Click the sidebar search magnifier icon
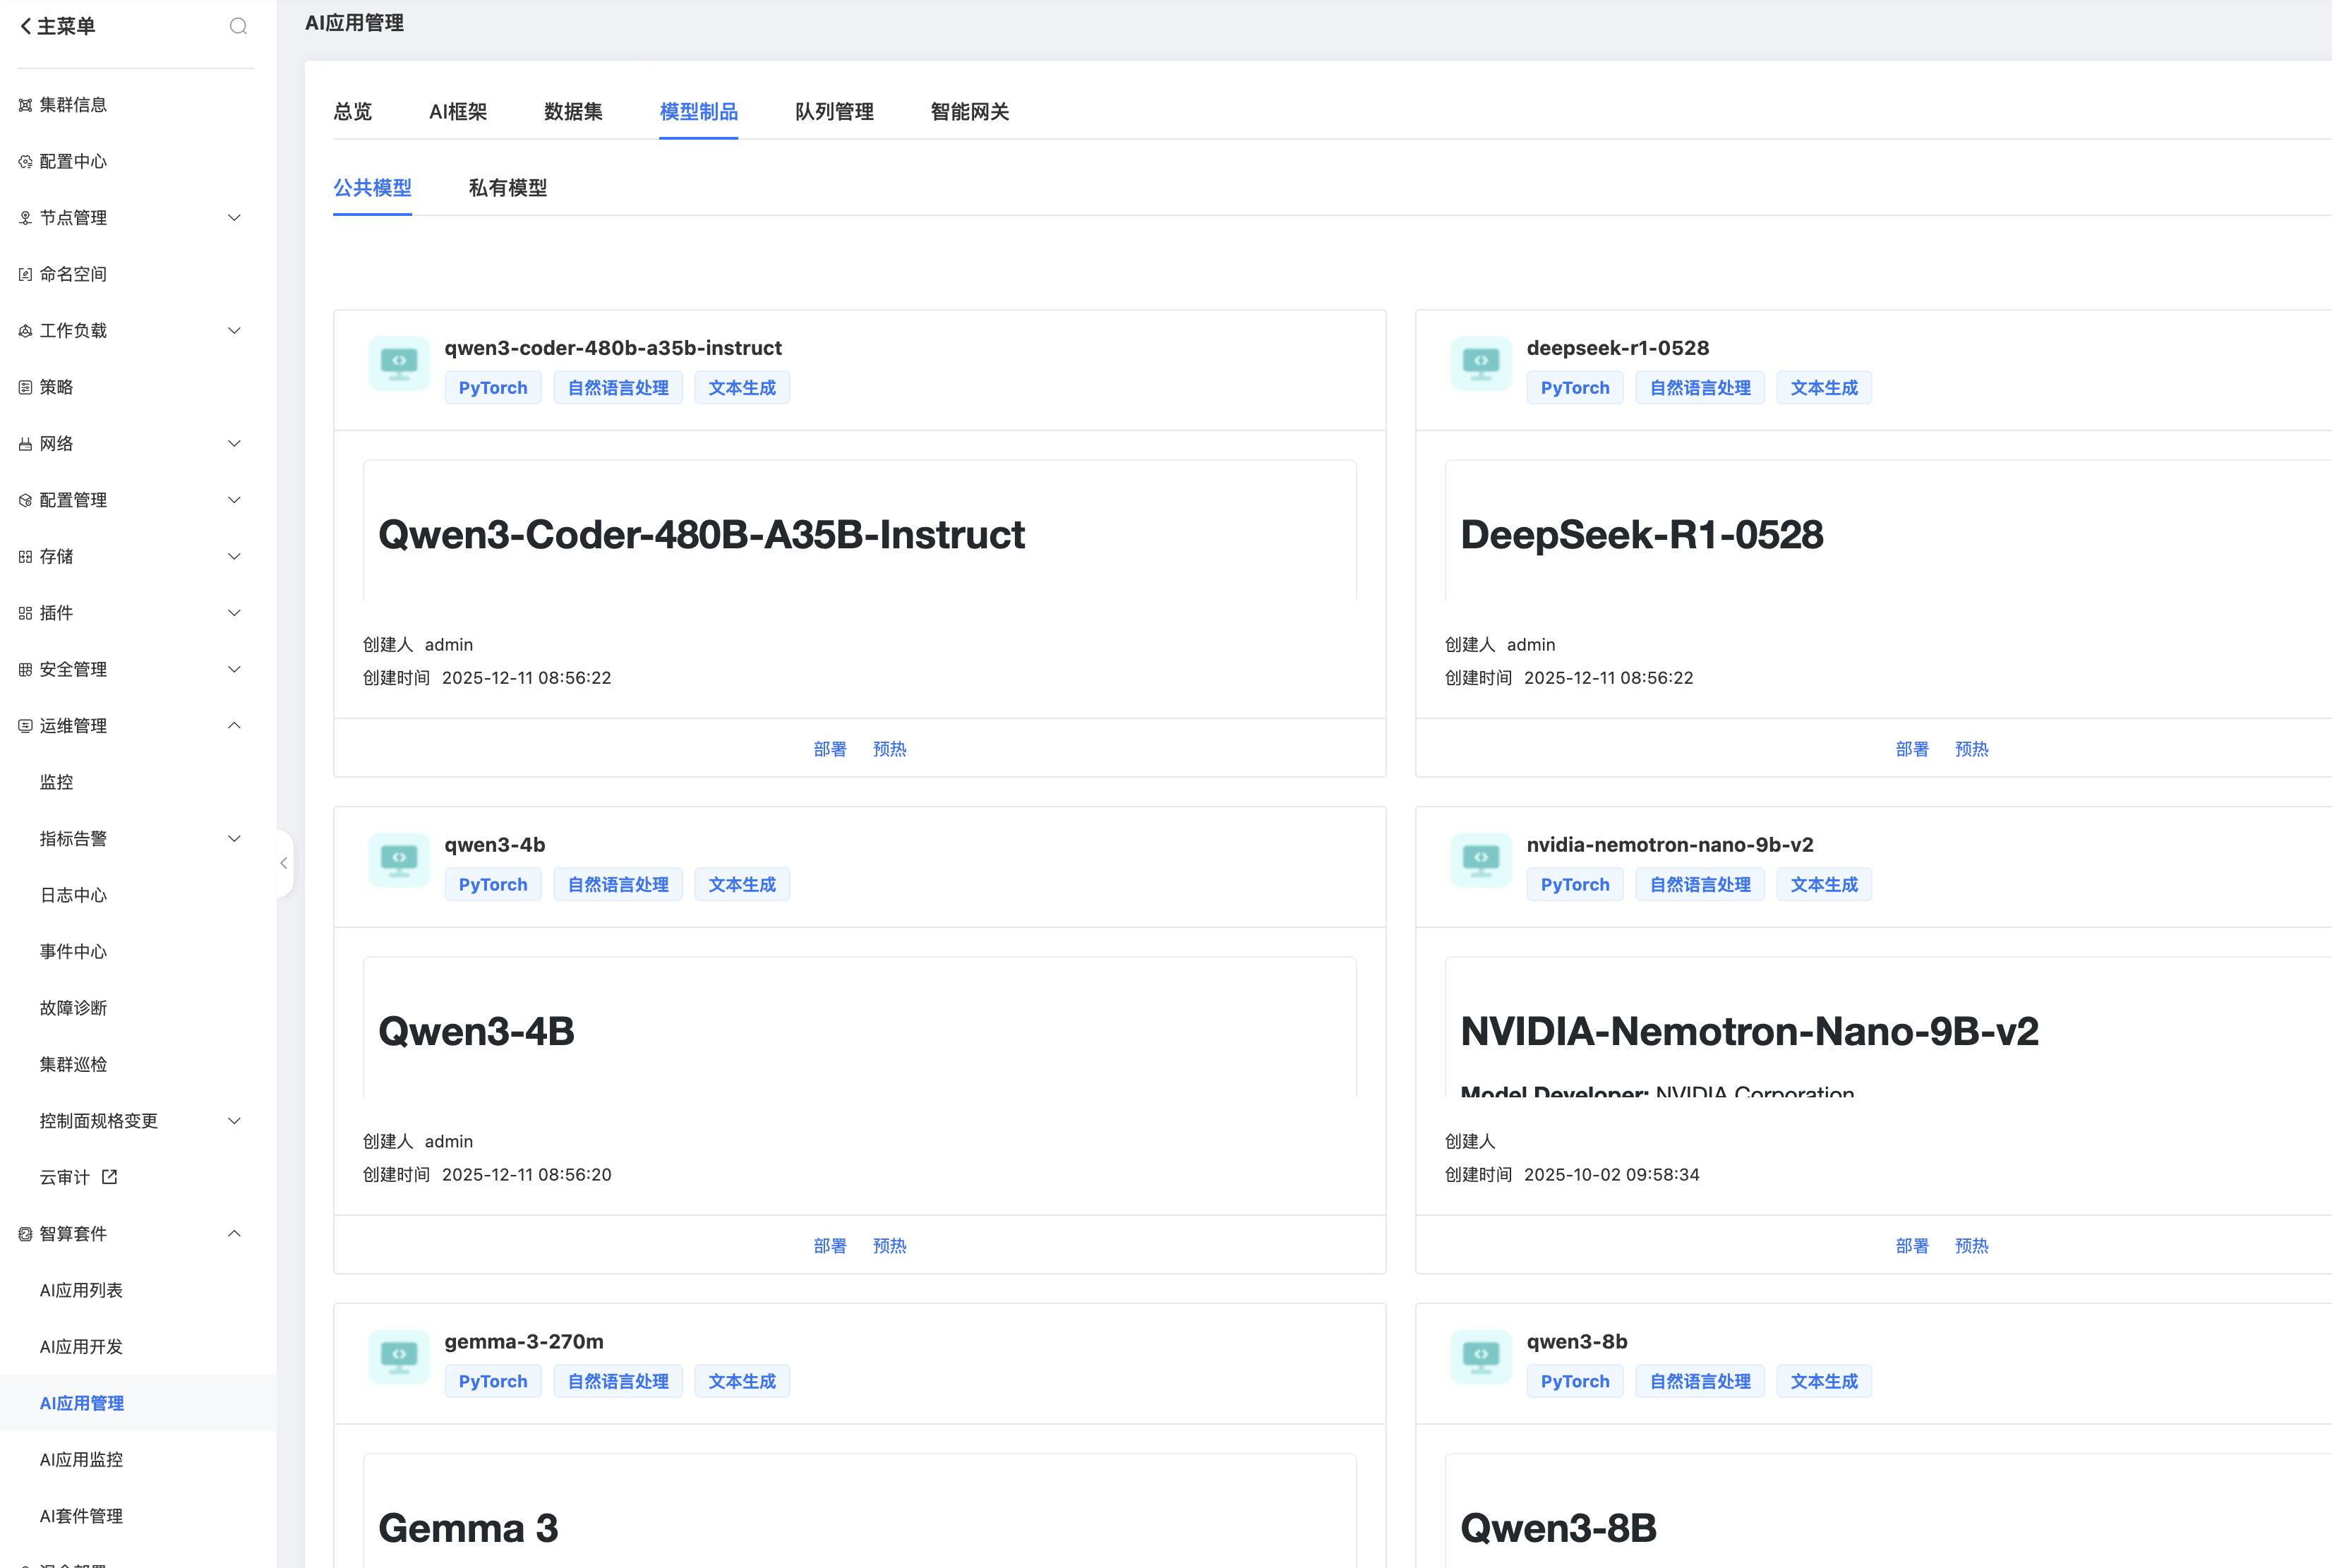Screen dimensions: 2332x1568 pyautogui.click(x=238, y=26)
